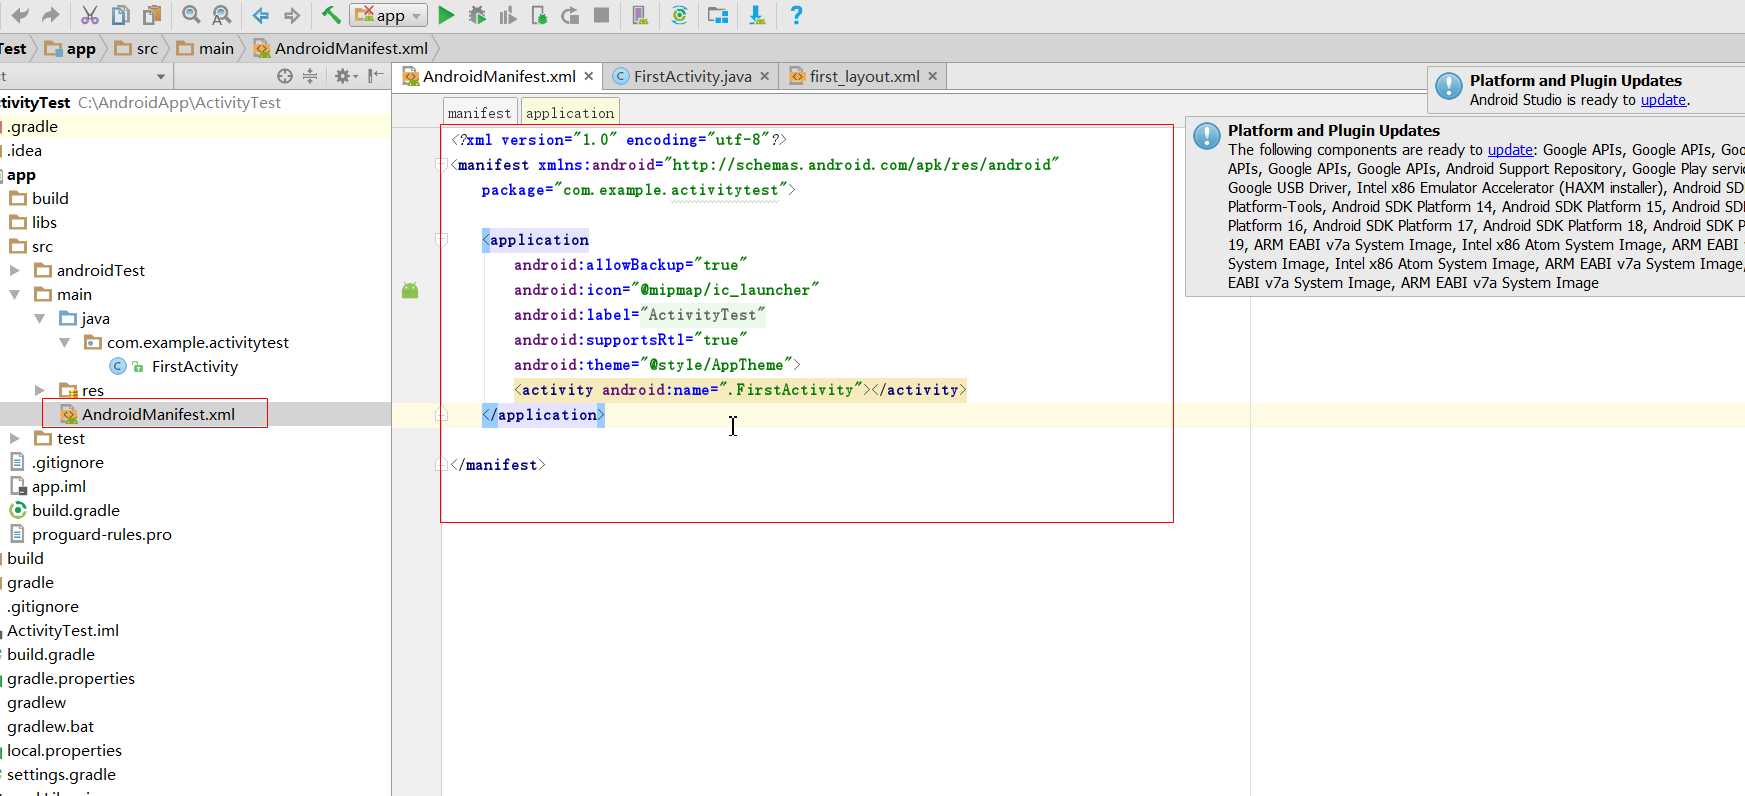Build project with green hammer icon
Image resolution: width=1745 pixels, height=796 pixels.
(x=331, y=15)
